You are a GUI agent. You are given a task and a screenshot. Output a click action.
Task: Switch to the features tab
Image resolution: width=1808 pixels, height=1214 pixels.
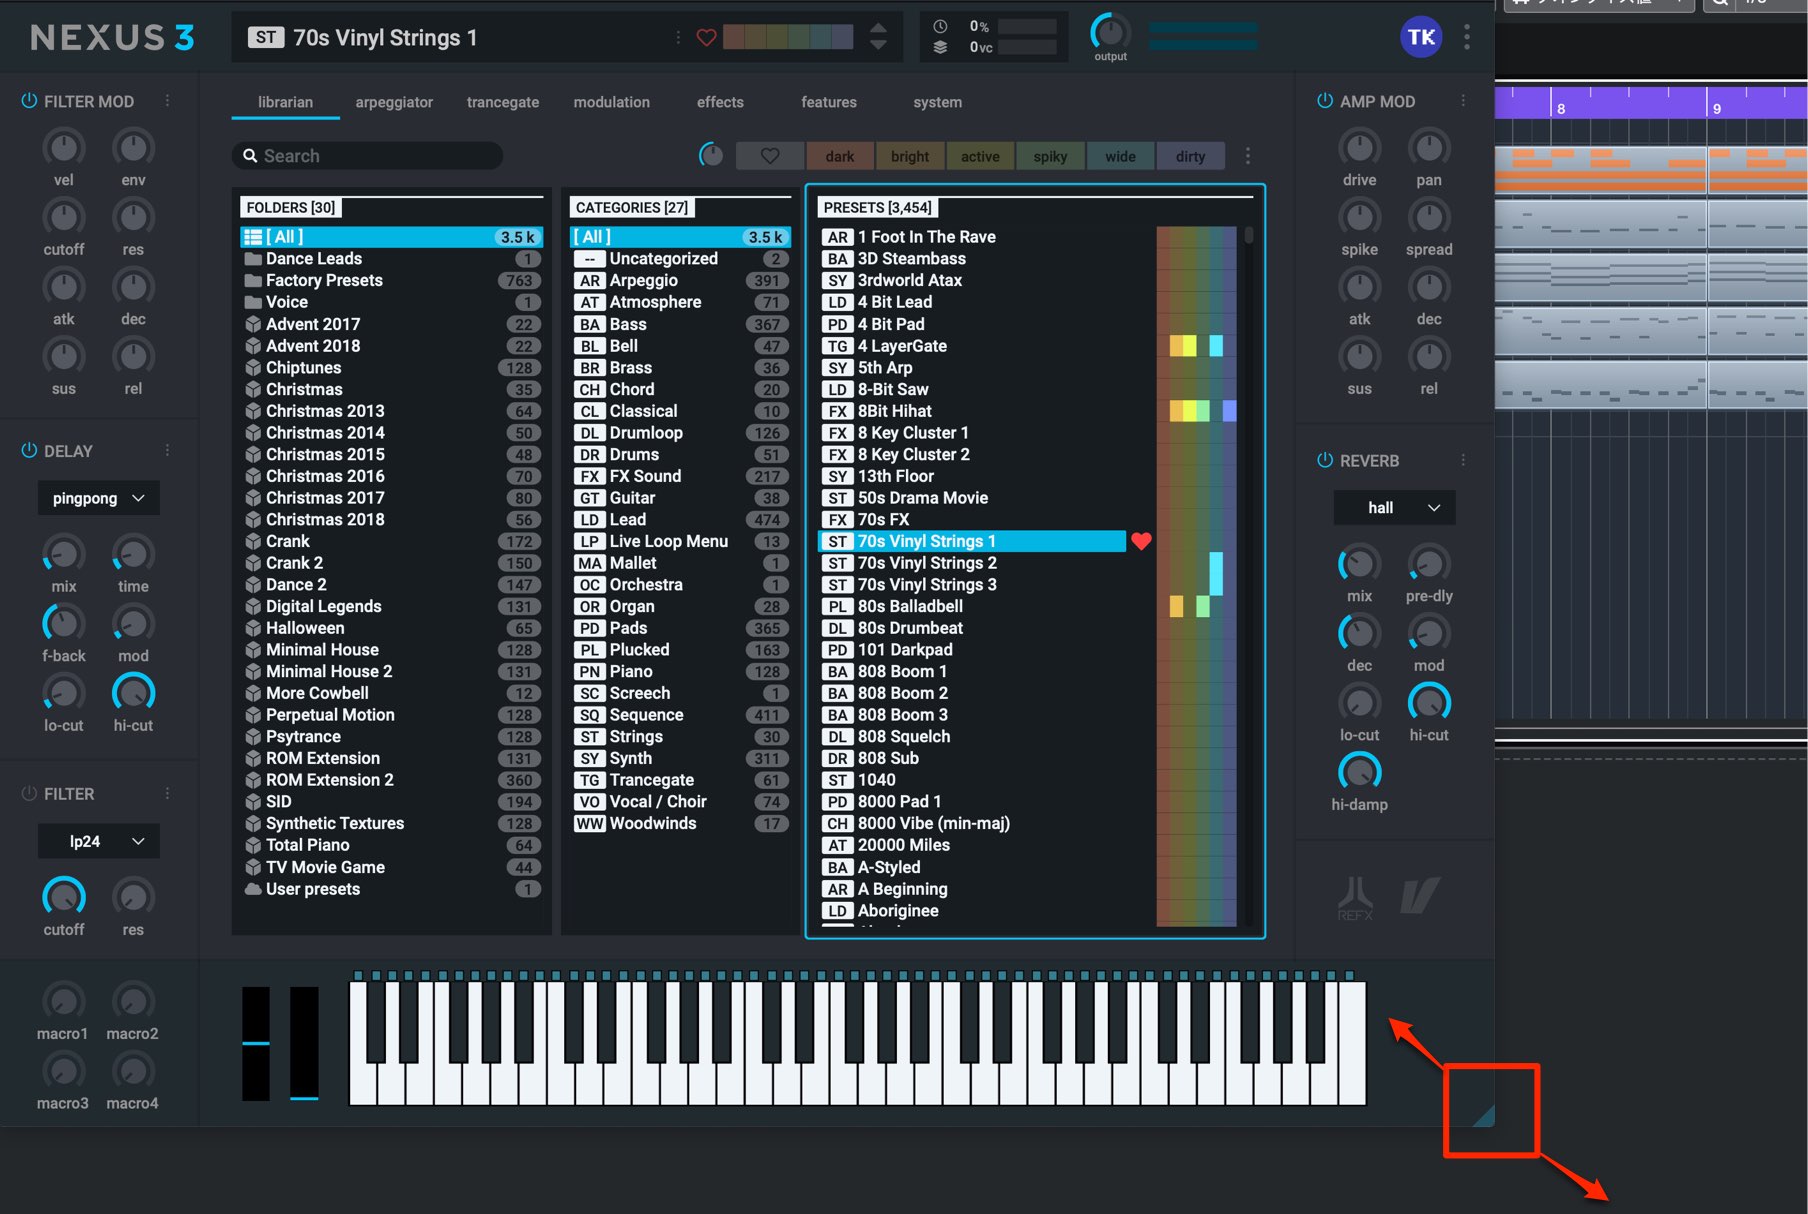tap(828, 102)
